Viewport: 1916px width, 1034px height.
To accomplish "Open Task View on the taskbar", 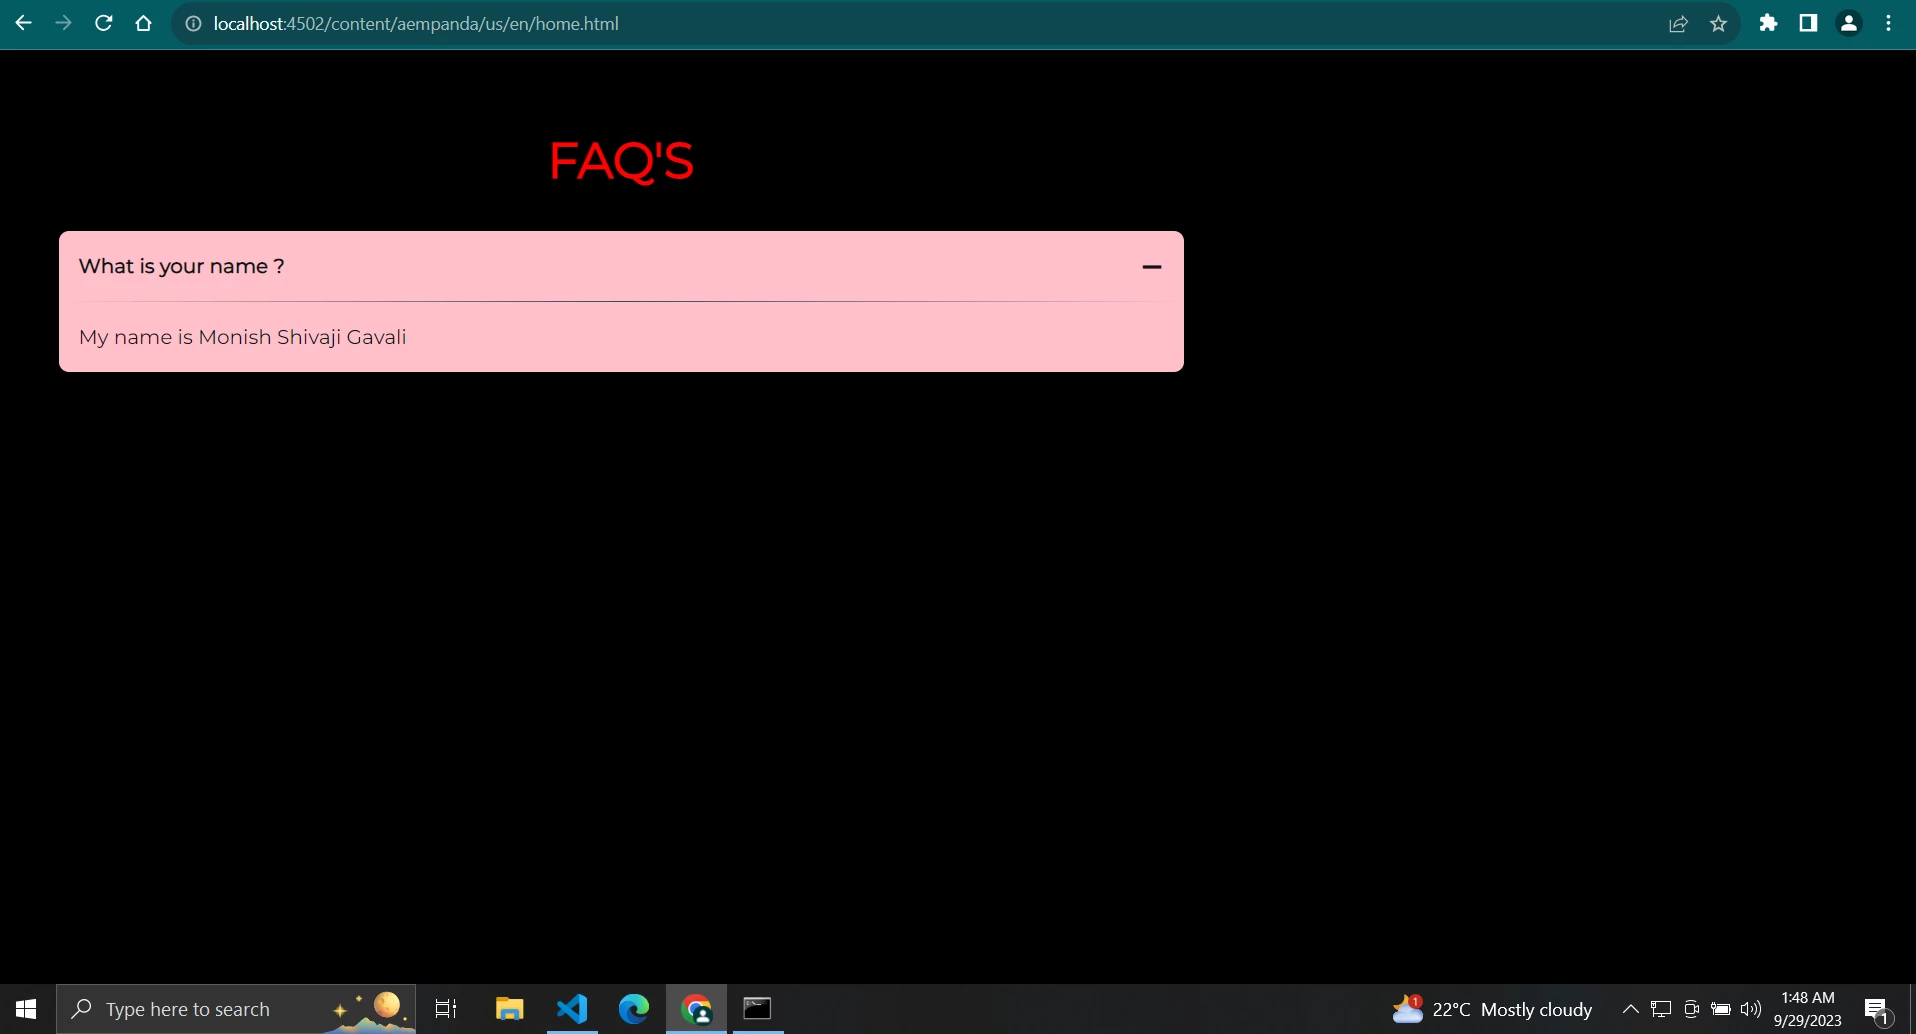I will (446, 1009).
